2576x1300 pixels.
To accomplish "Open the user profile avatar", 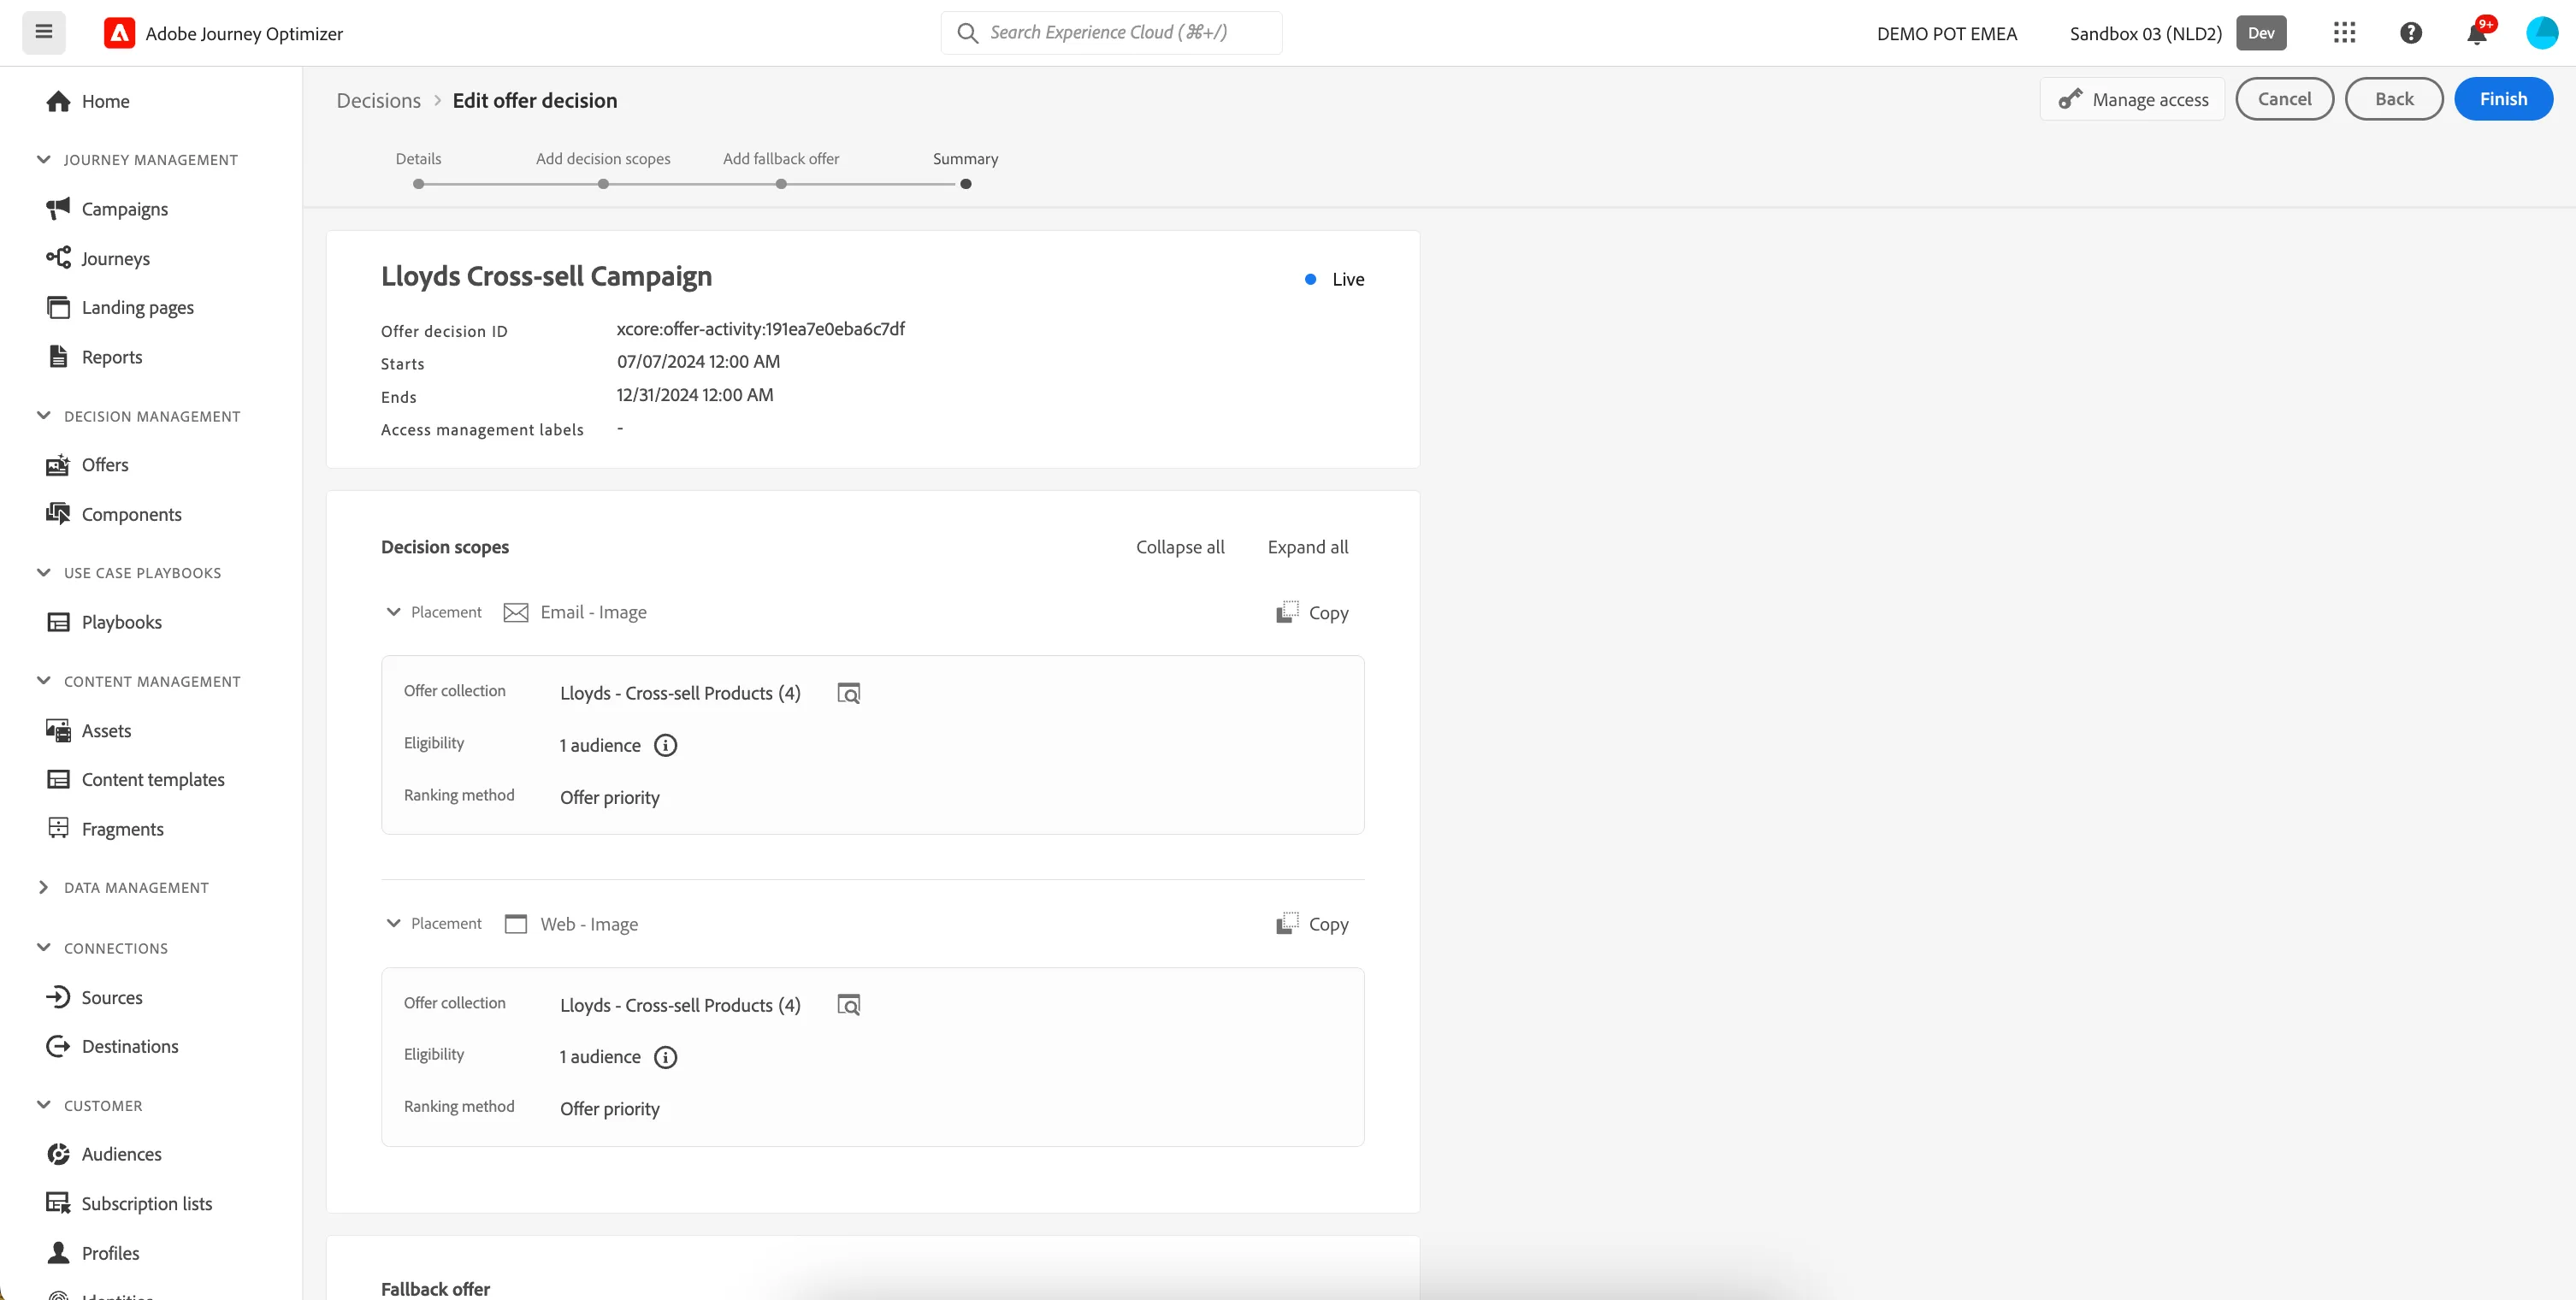I will point(2541,33).
